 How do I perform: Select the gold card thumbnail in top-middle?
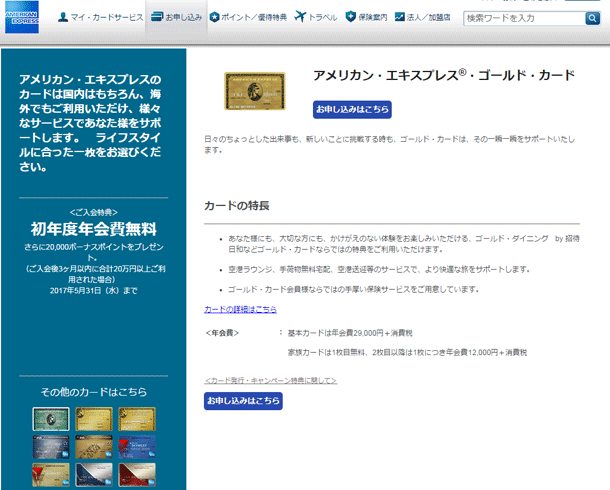(x=94, y=418)
